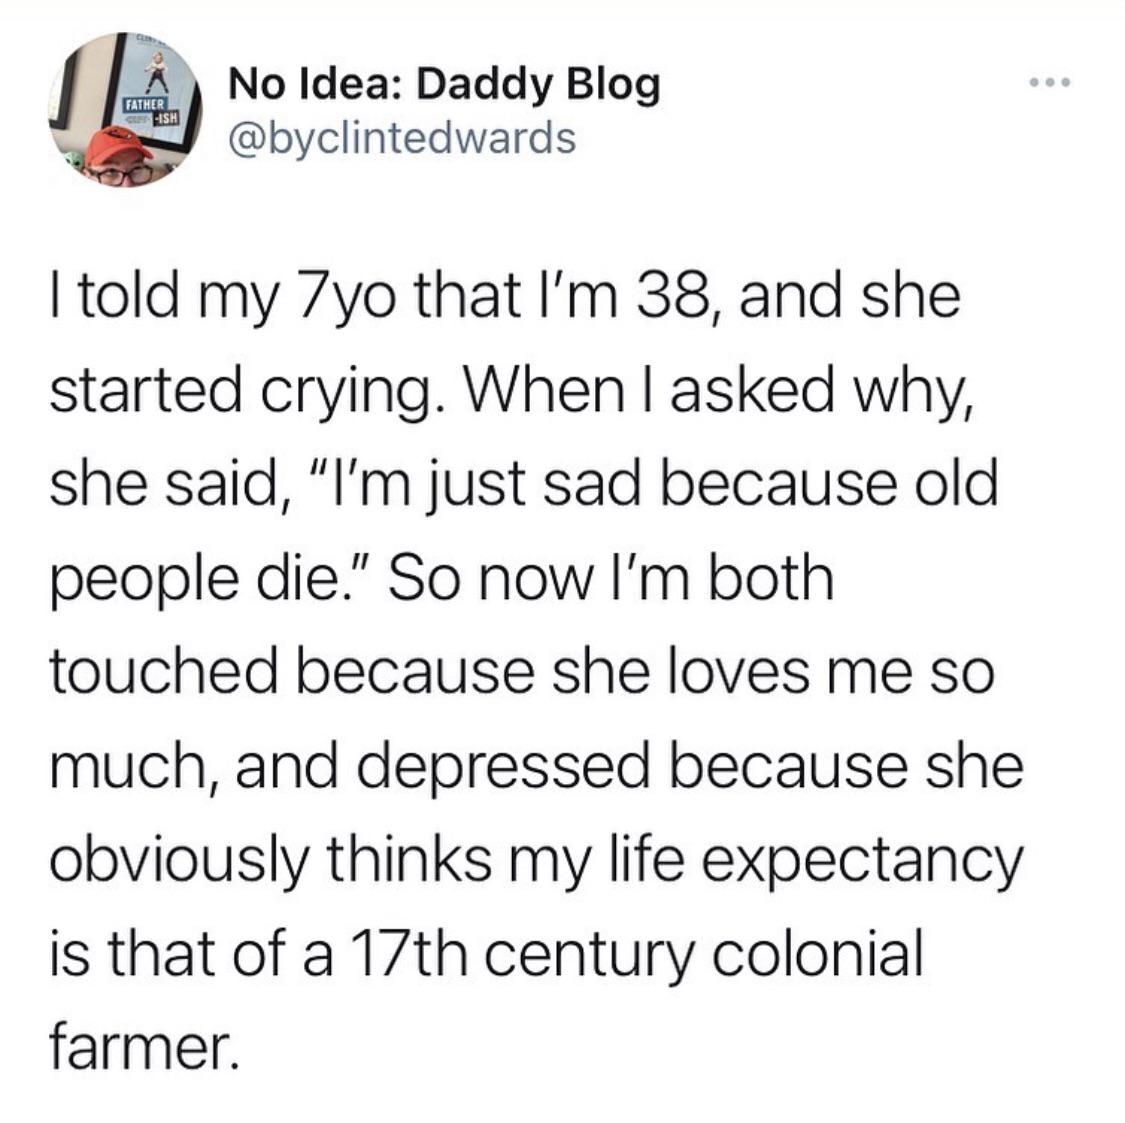Click the final word "farmer."

[x=142, y=1046]
